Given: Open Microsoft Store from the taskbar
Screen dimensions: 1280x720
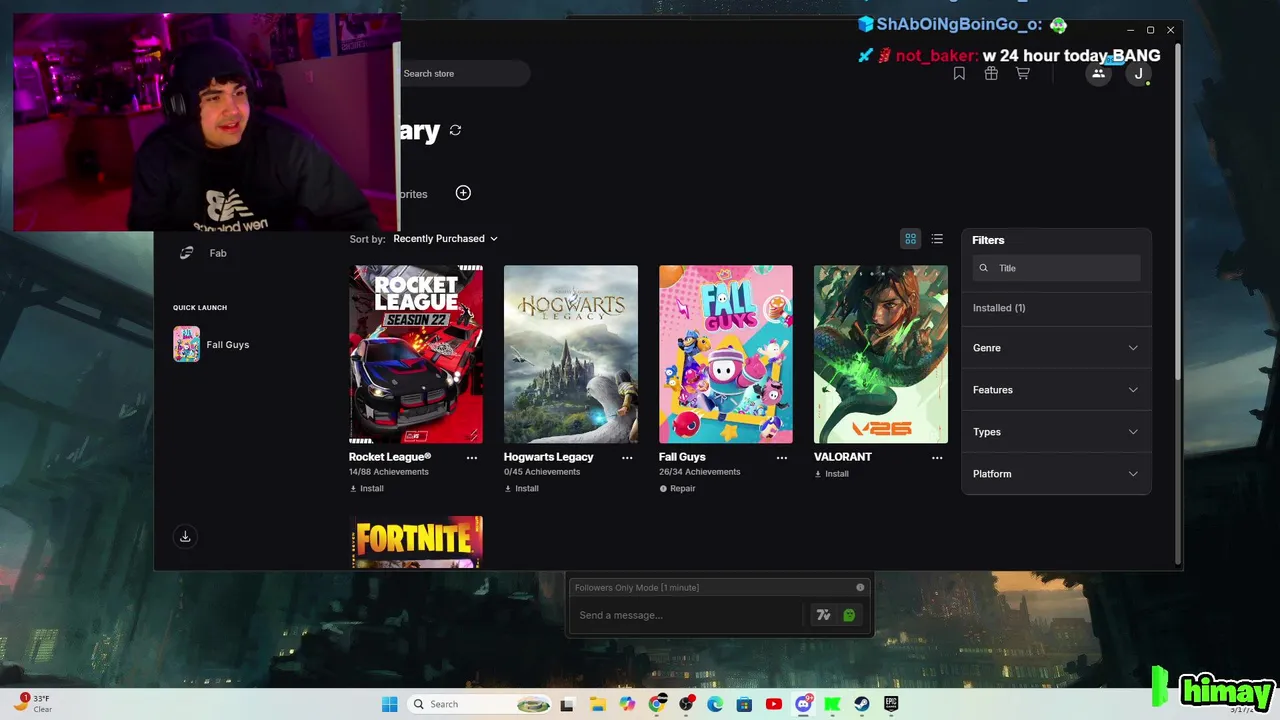Looking at the screenshot, I should 744,704.
